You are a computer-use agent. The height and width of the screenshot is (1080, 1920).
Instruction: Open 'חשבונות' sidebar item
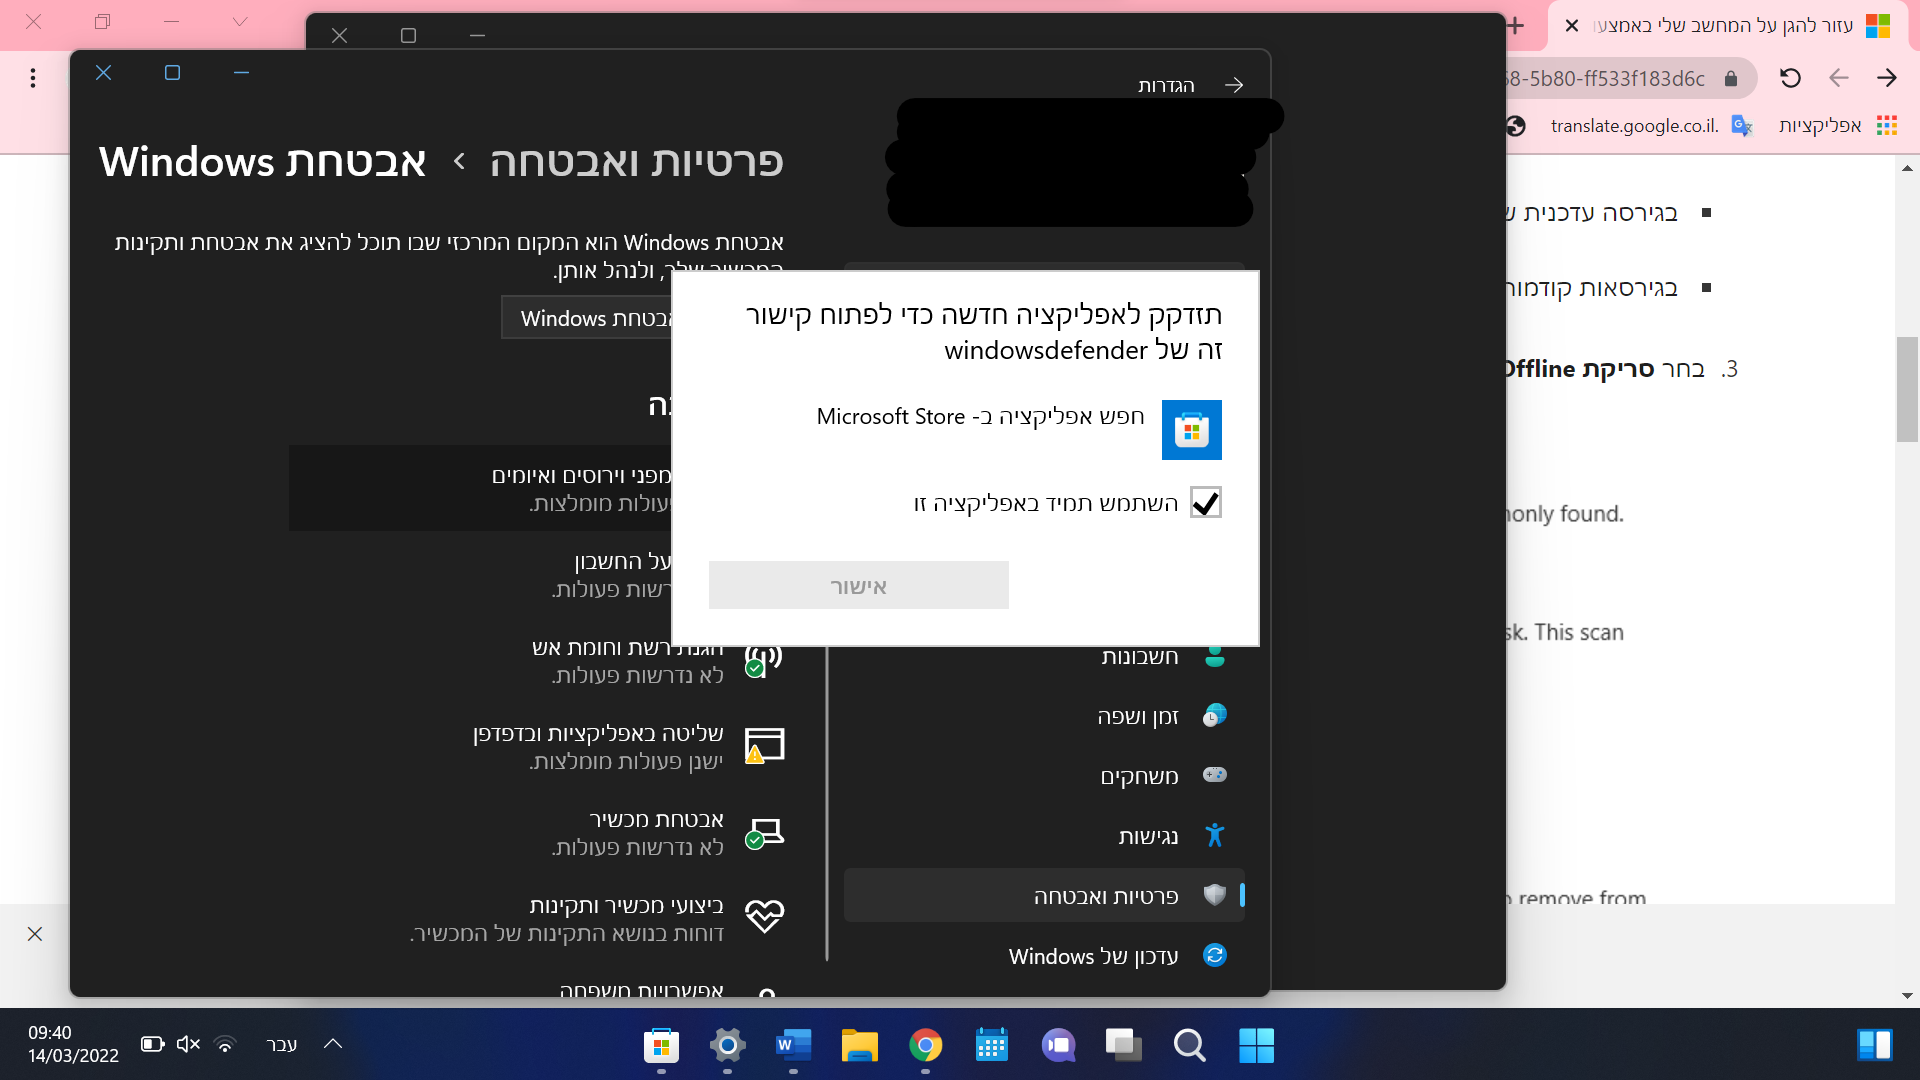pos(1044,659)
